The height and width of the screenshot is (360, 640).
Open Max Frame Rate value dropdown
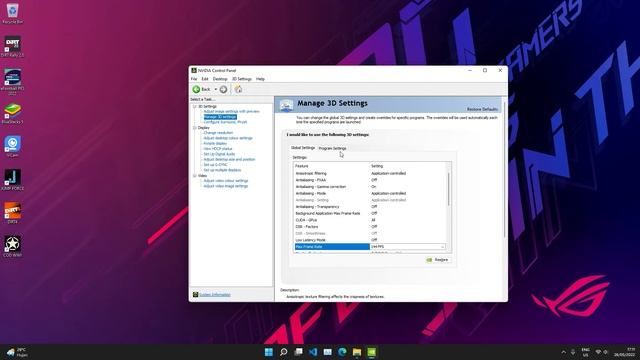pos(442,247)
